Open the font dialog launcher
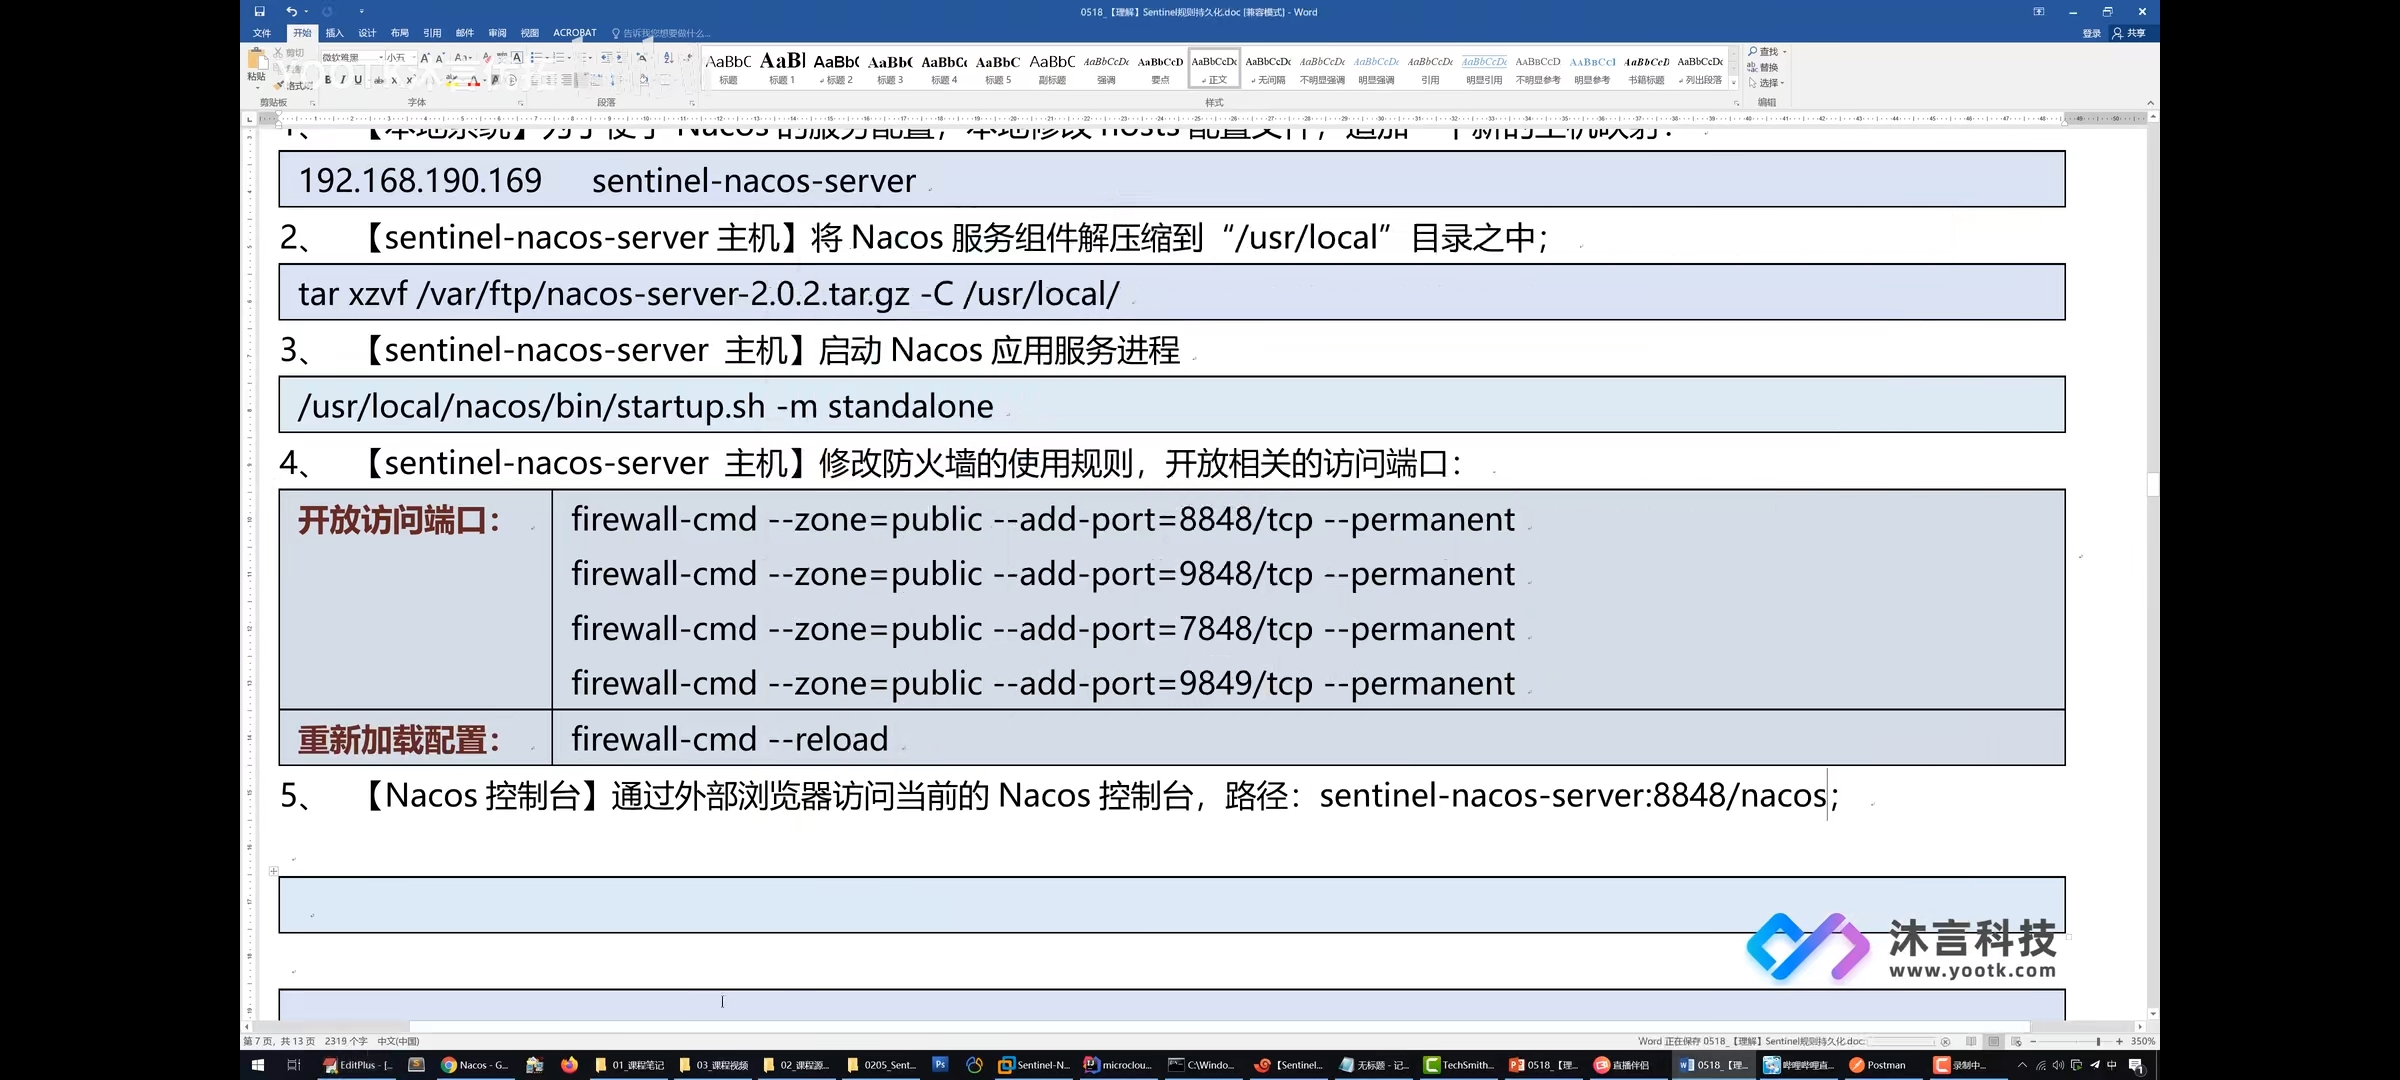Image resolution: width=2400 pixels, height=1080 pixels. click(x=520, y=103)
